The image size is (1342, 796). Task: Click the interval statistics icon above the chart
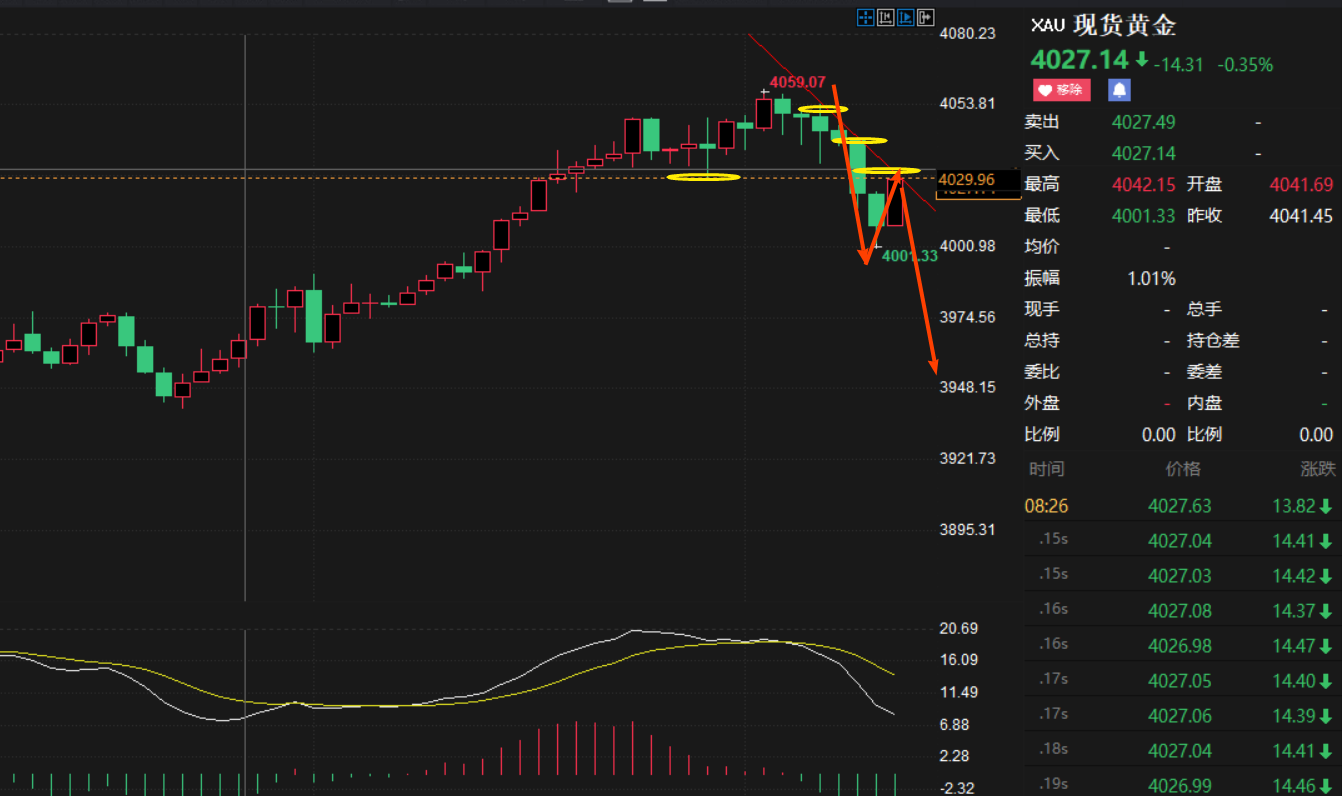(x=886, y=17)
